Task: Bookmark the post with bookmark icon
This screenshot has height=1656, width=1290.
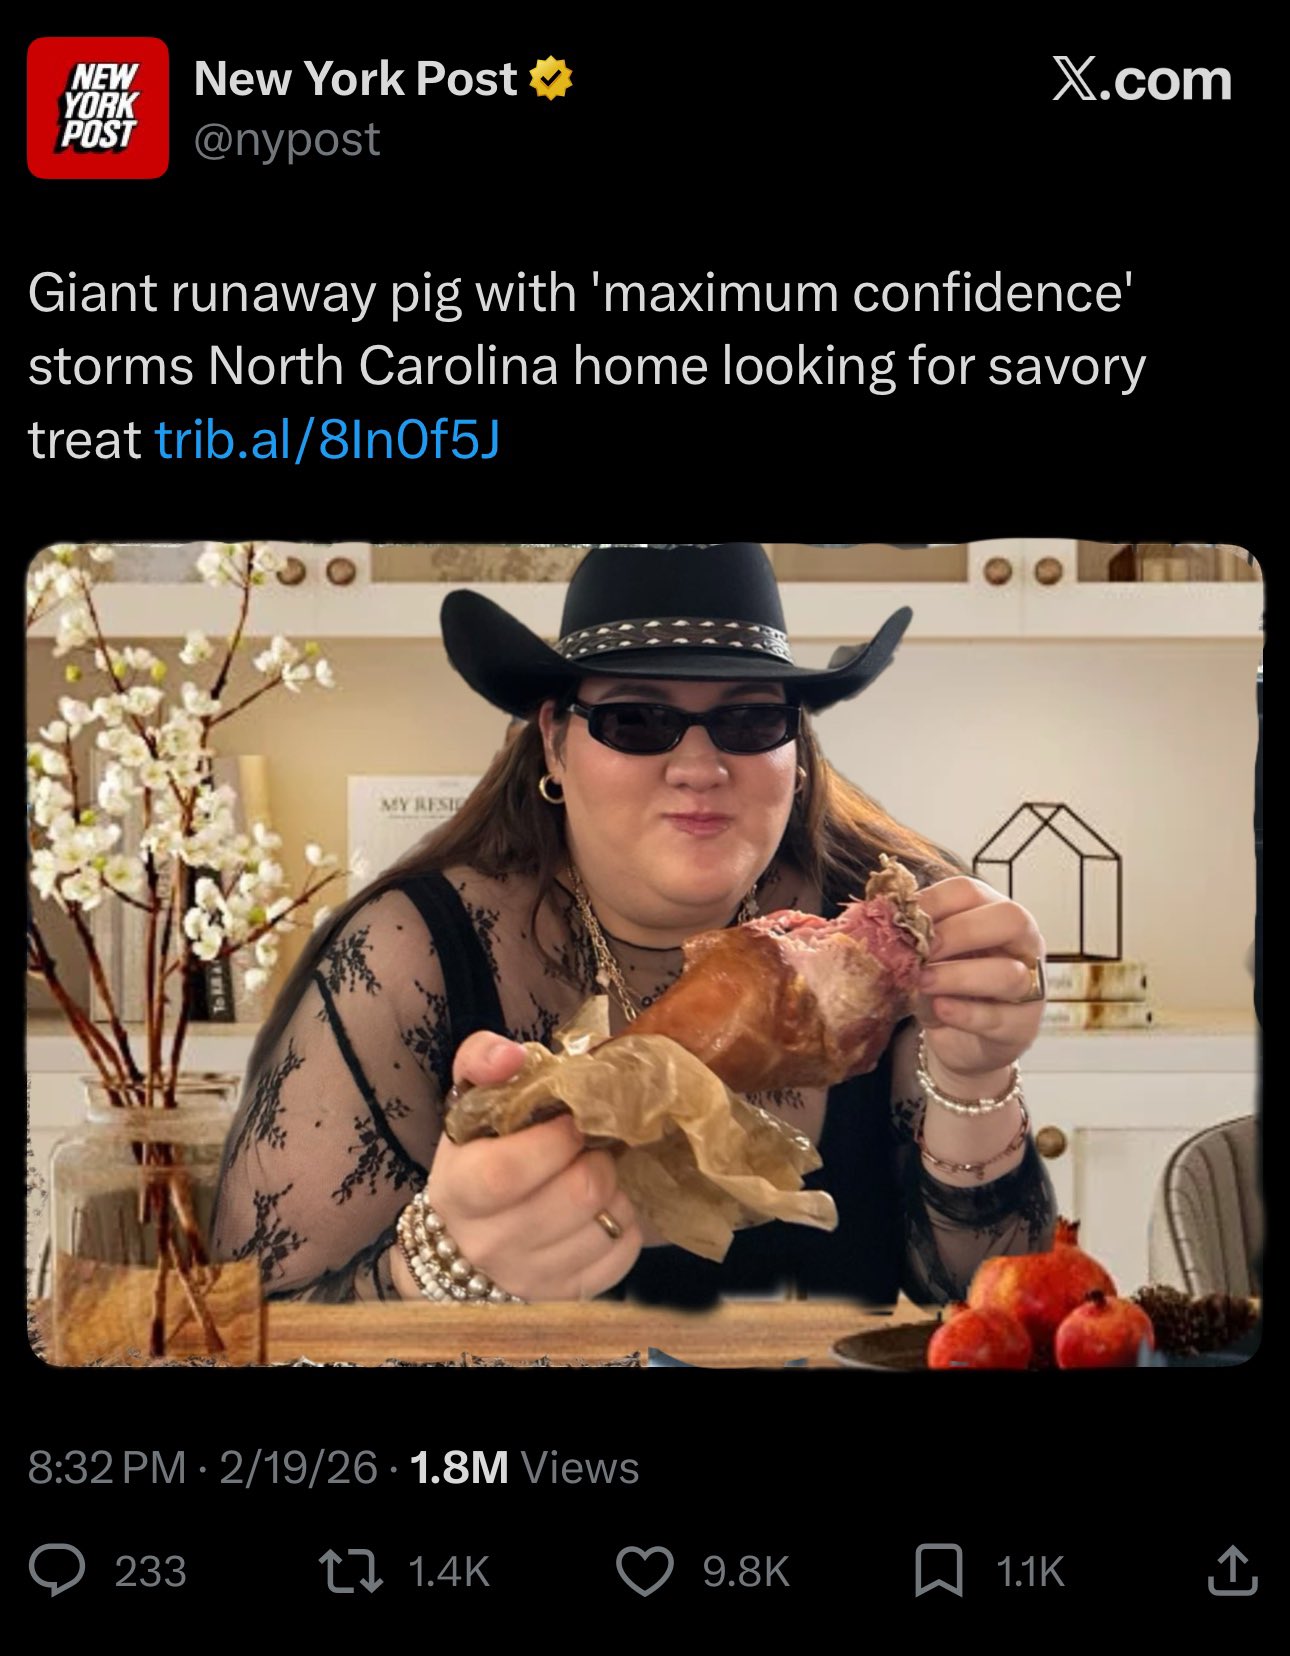Action: pos(938,1571)
